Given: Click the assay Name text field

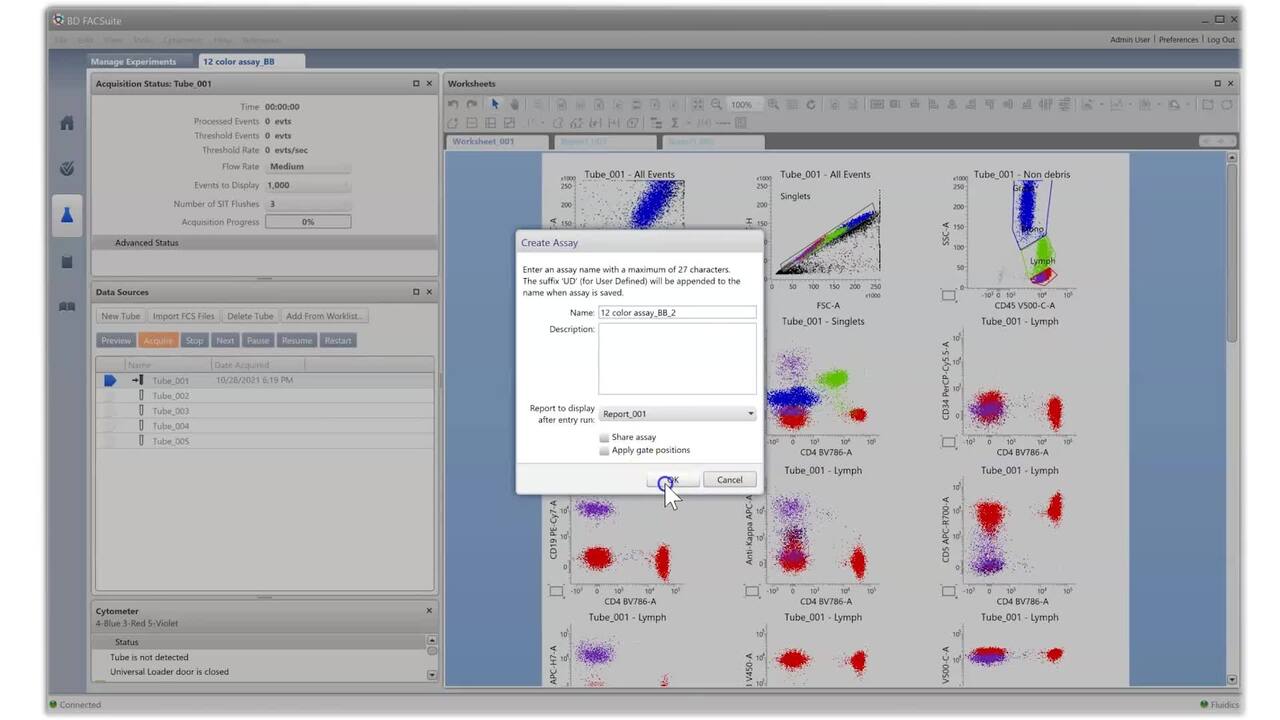Looking at the screenshot, I should point(677,313).
